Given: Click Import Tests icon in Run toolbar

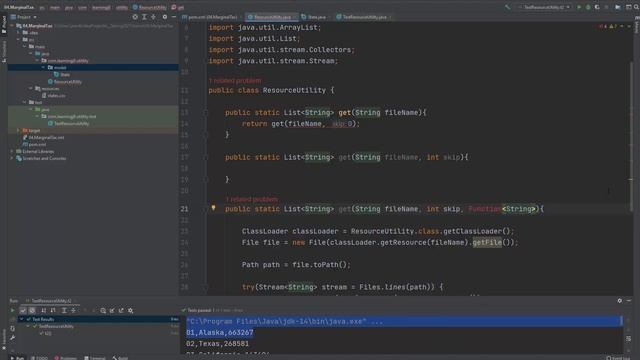Looking at the screenshot, I should [x=112, y=311].
